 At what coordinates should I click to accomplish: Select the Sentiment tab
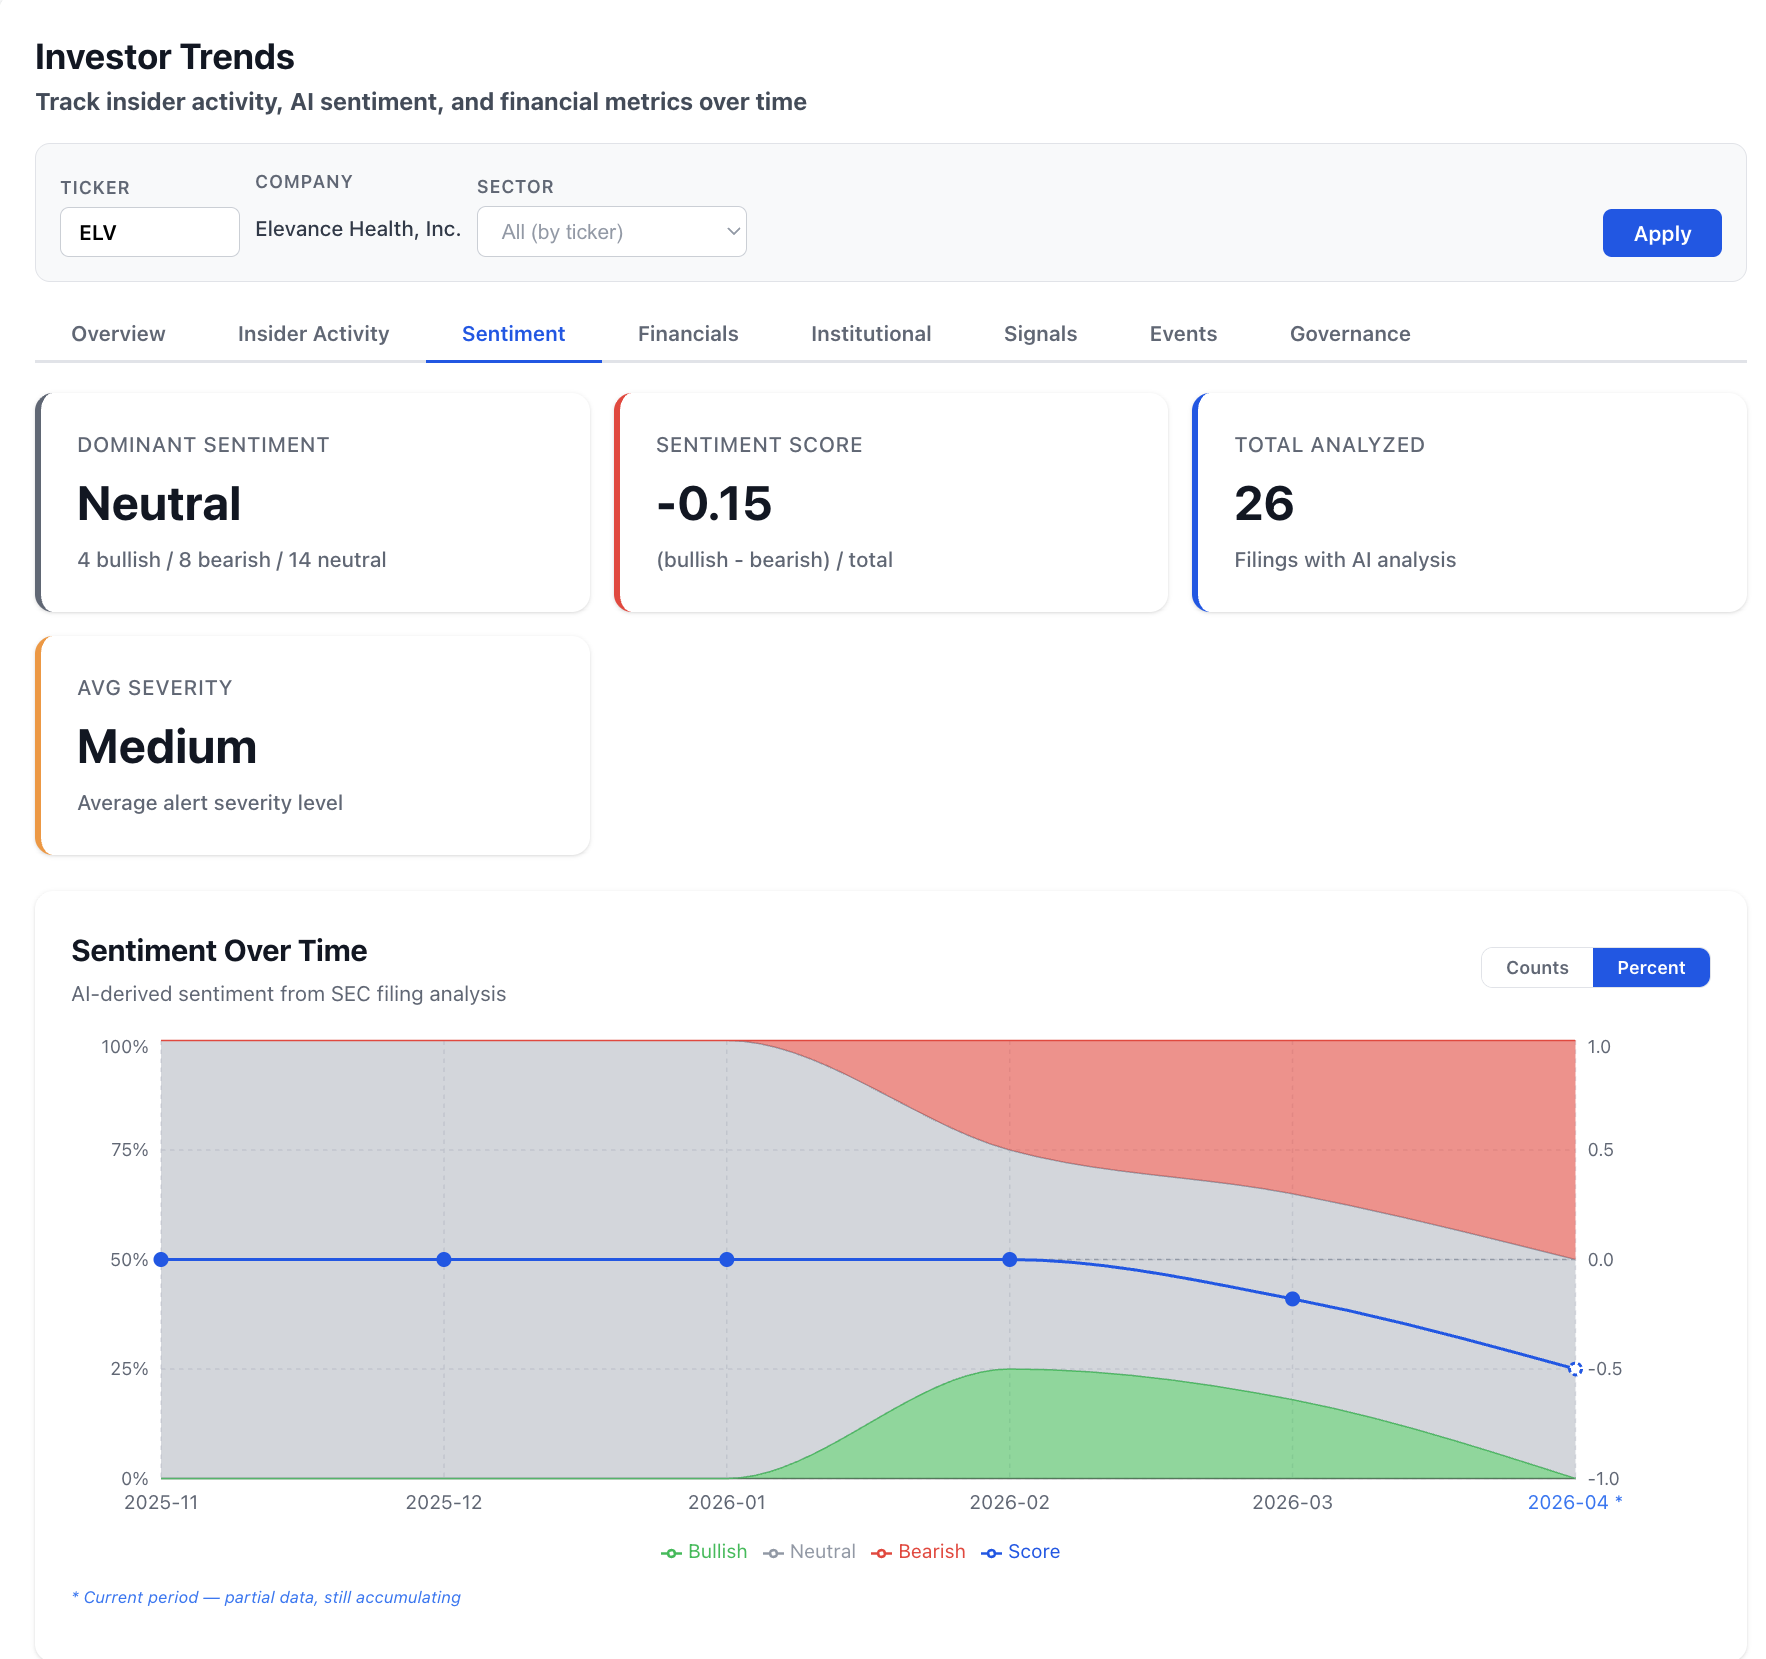pos(513,334)
